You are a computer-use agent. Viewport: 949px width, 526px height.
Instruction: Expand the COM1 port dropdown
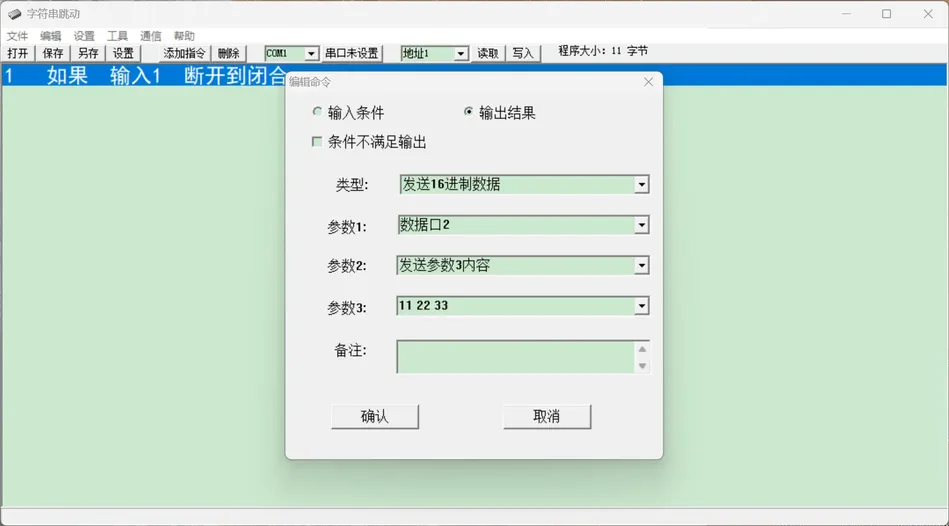click(311, 54)
